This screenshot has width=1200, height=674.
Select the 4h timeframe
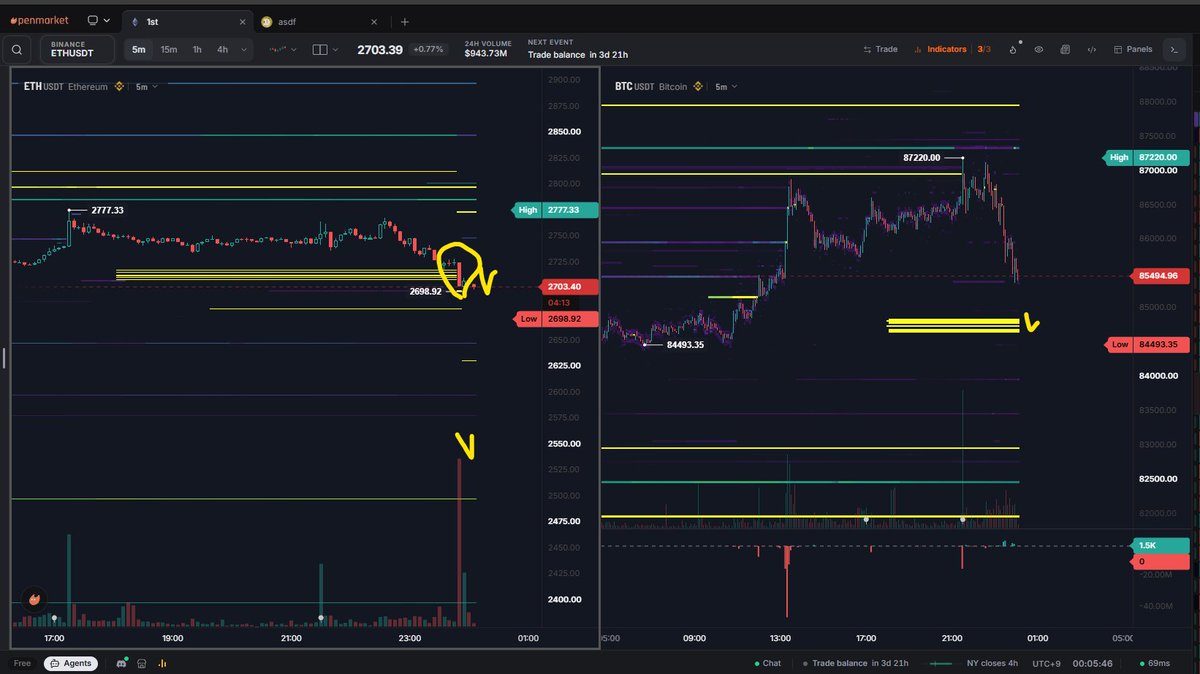click(x=222, y=49)
